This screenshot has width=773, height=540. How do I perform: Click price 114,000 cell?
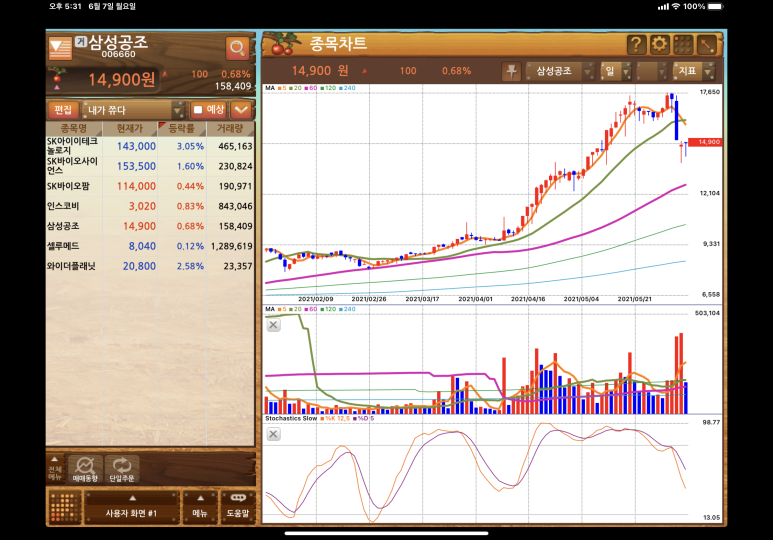click(136, 186)
